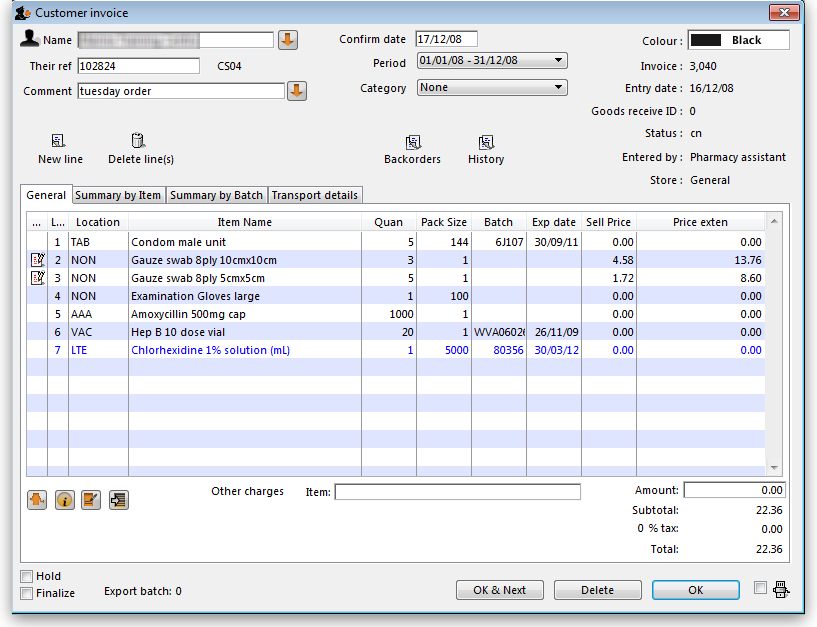Switch to the Summary by Item tab

pos(118,195)
